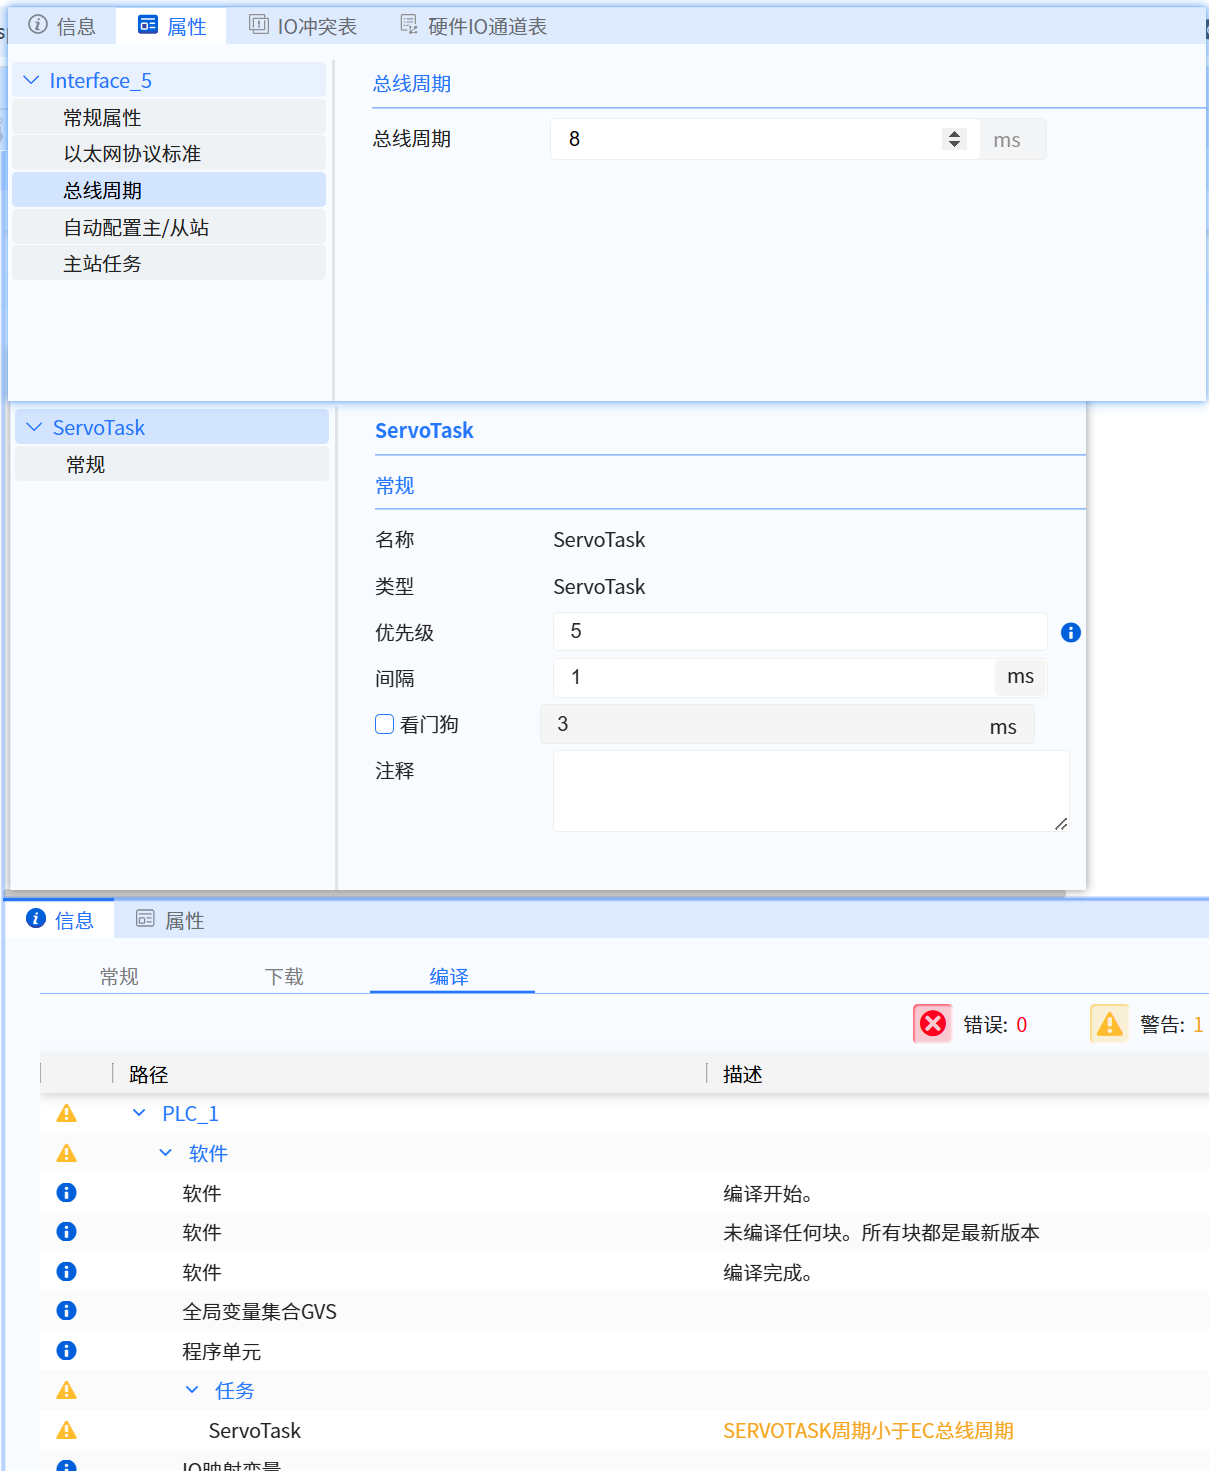Click the red error filter icon
This screenshot has width=1209, height=1471.
point(932,1024)
